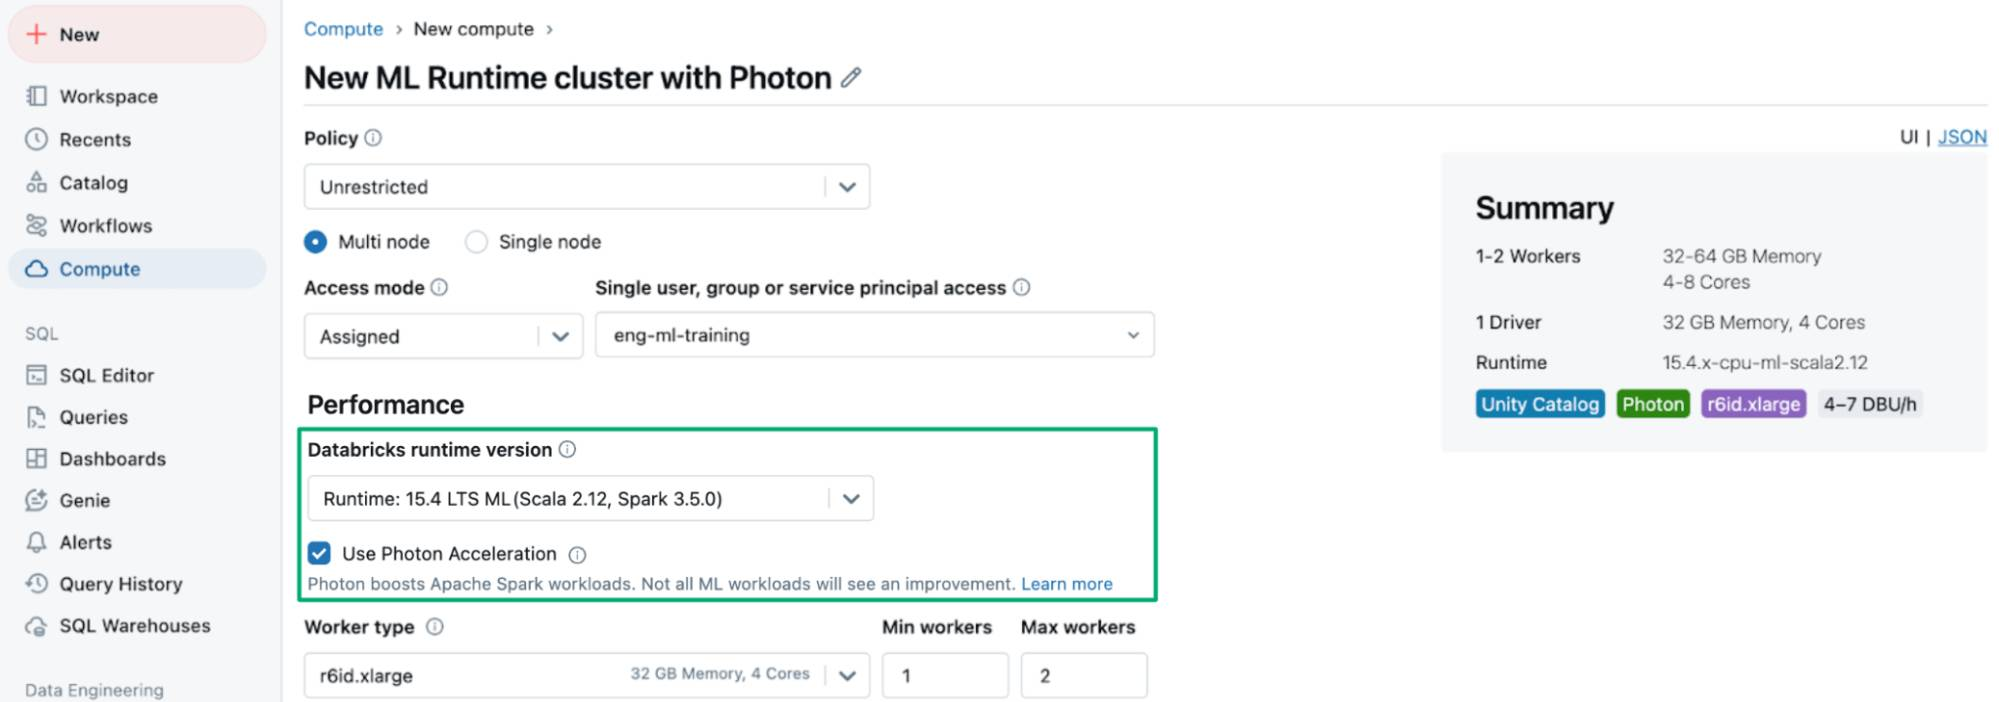Open the r6id.xlarge worker type dropdown
The image size is (1999, 702).
pyautogui.click(x=587, y=675)
